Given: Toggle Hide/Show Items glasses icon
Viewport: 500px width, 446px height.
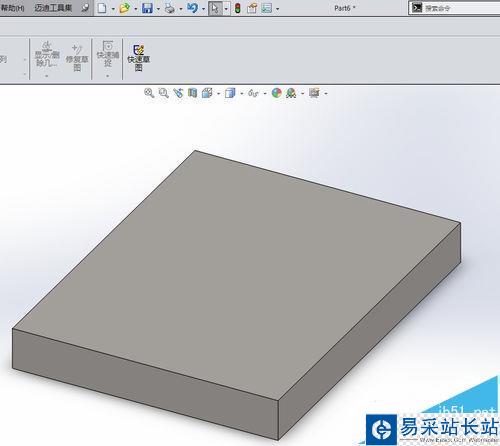Looking at the screenshot, I should 253,93.
